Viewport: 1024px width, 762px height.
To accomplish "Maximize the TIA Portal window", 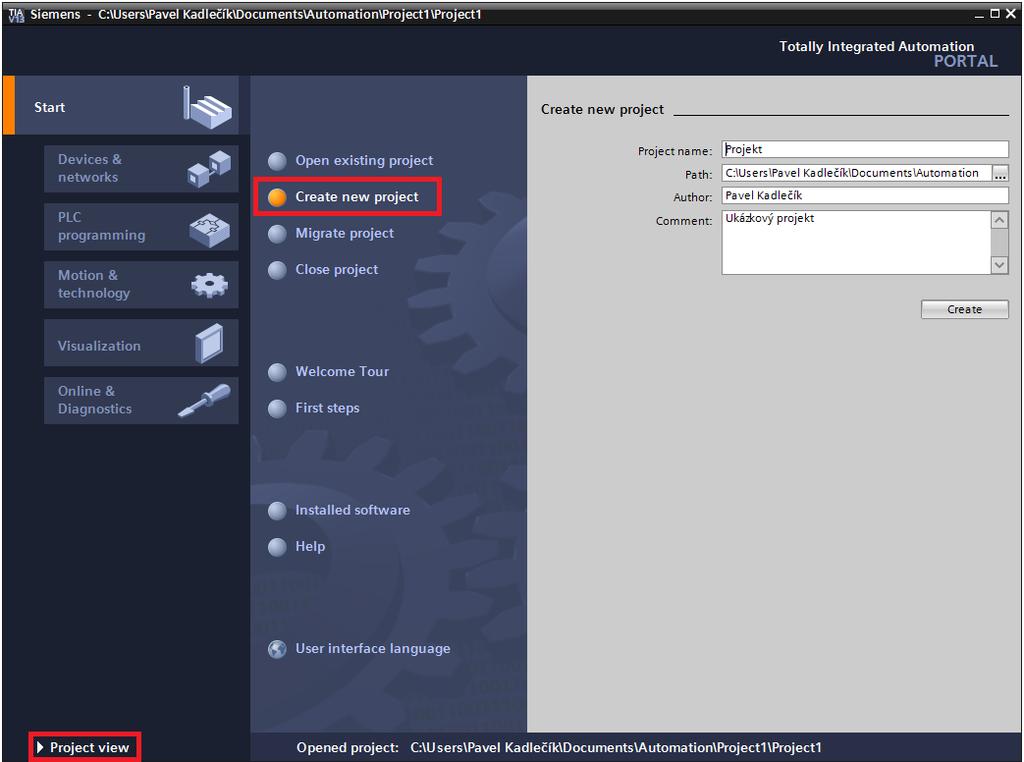I will (995, 14).
